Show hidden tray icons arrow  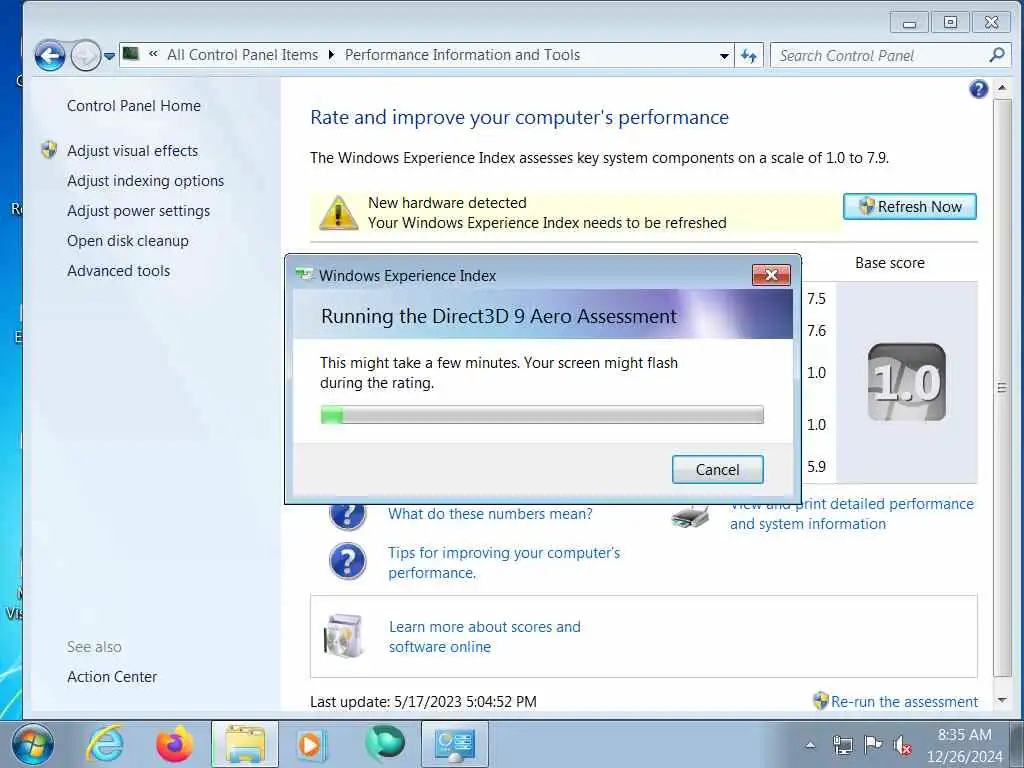[810, 744]
